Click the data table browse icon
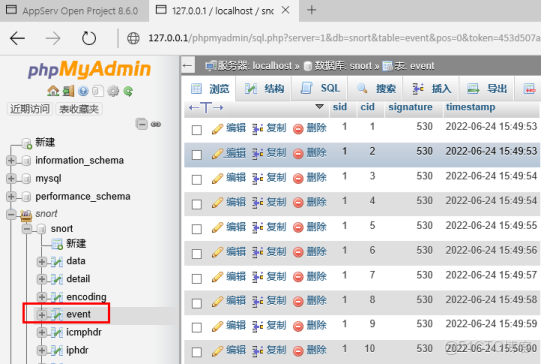Screen dimensions: 542x364 57,262
